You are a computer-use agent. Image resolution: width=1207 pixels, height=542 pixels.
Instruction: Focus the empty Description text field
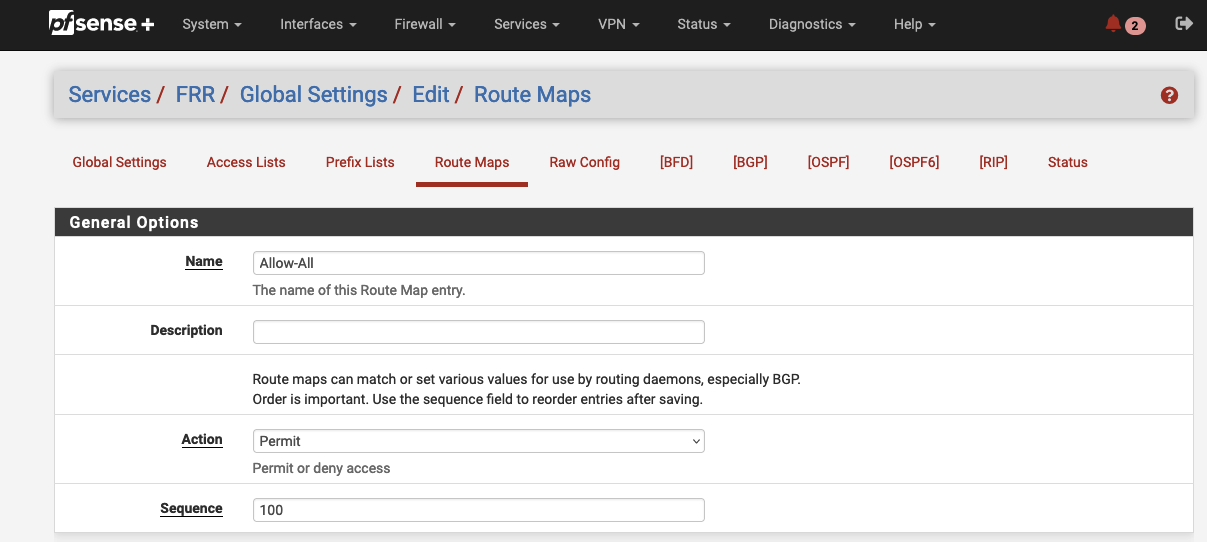478,332
